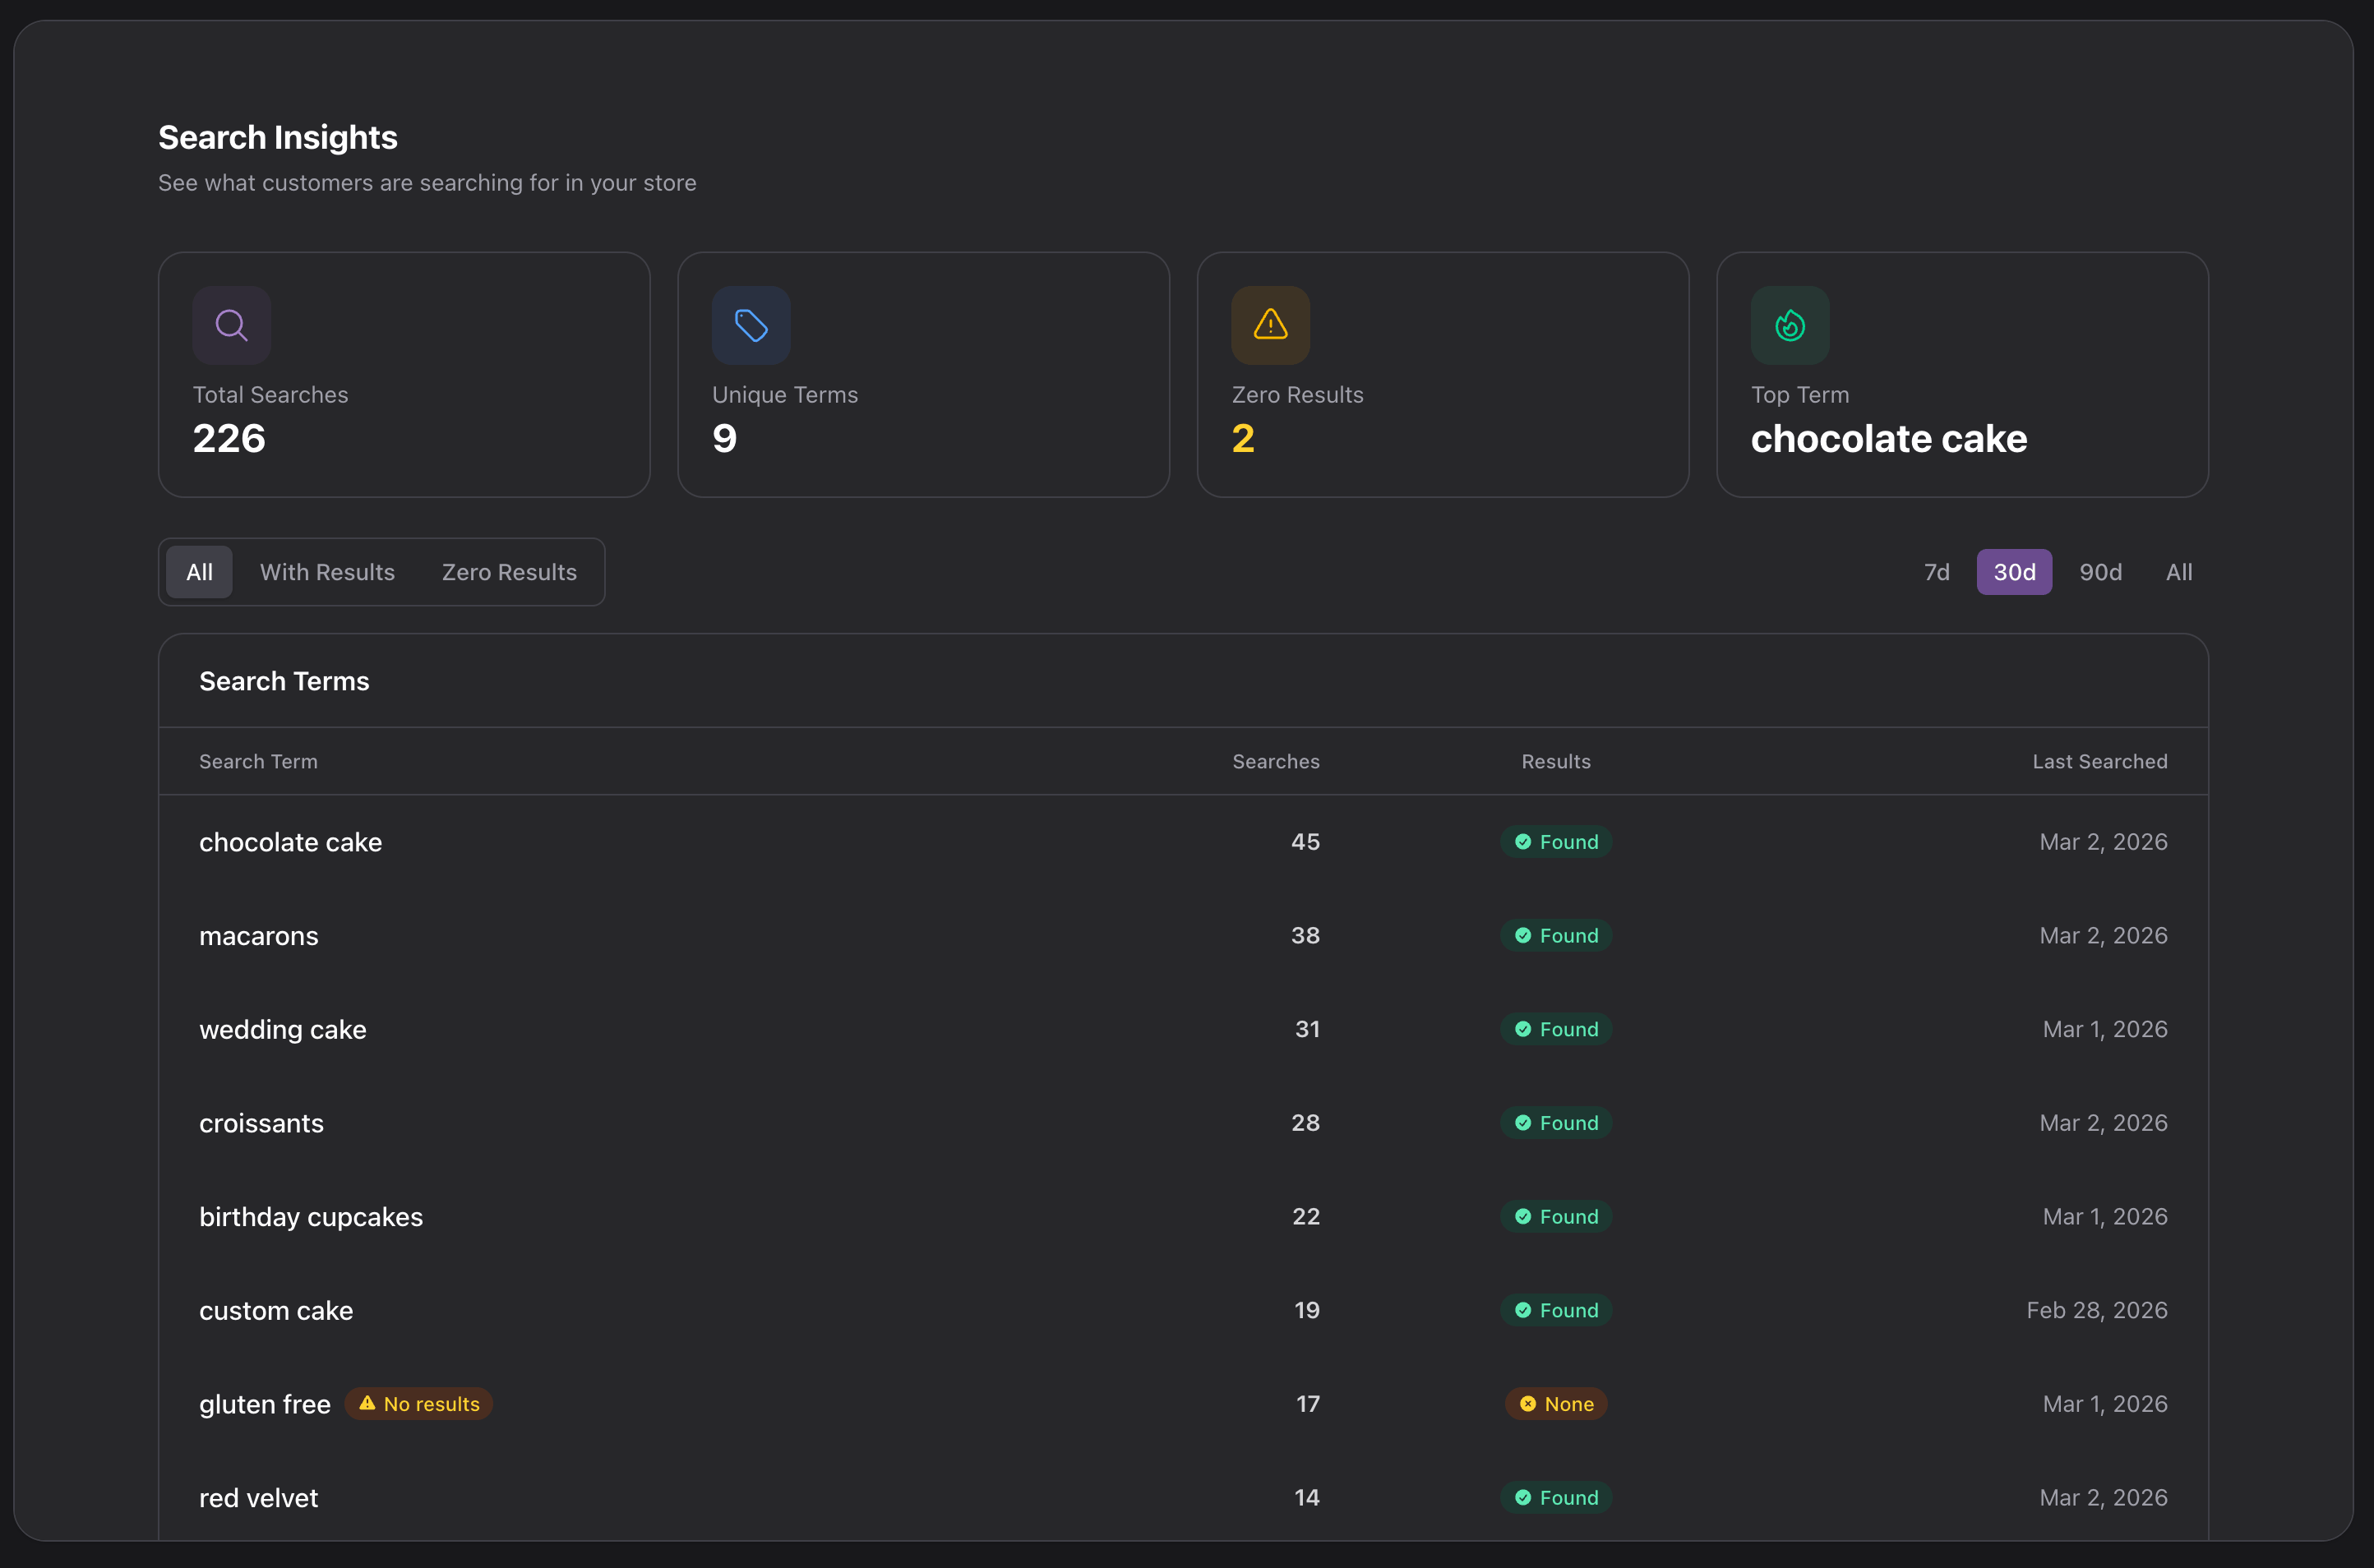This screenshot has height=1568, width=2374.
Task: Click the warning triangle icon on Zero Results card
Action: pyautogui.click(x=1269, y=325)
